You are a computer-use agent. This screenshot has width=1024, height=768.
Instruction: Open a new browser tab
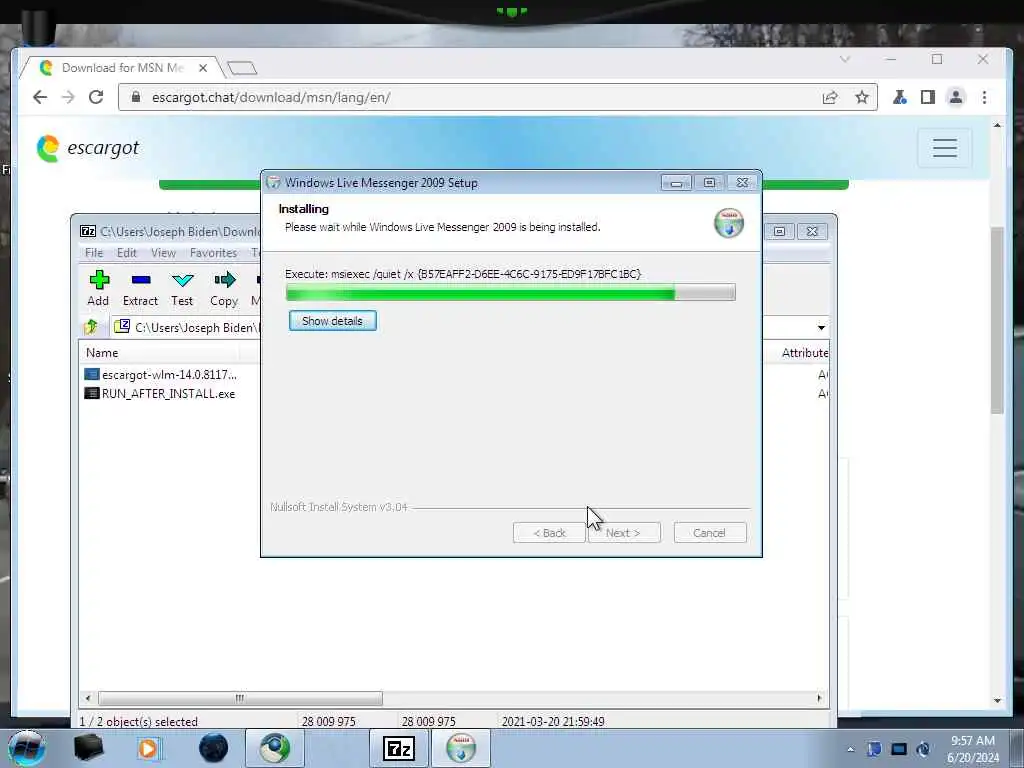coord(242,68)
